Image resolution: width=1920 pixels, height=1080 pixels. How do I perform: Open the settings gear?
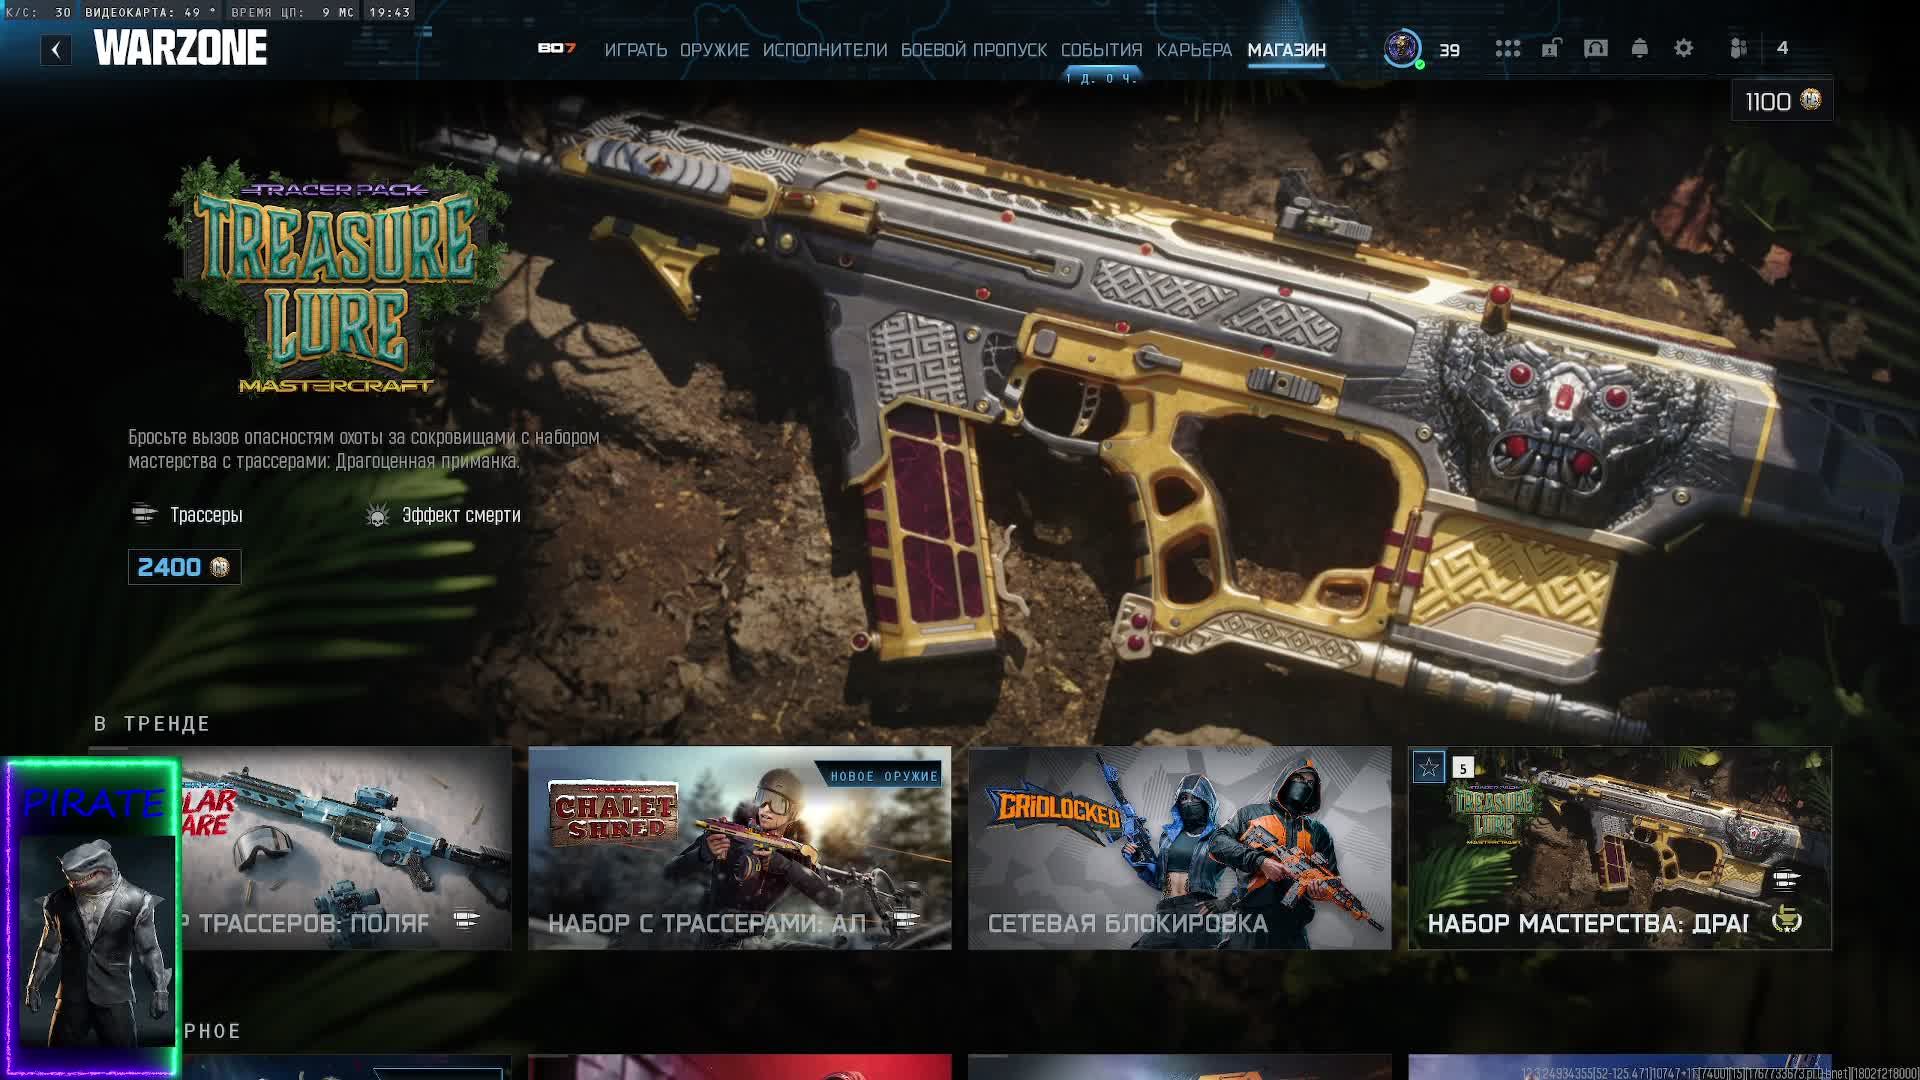(1683, 48)
